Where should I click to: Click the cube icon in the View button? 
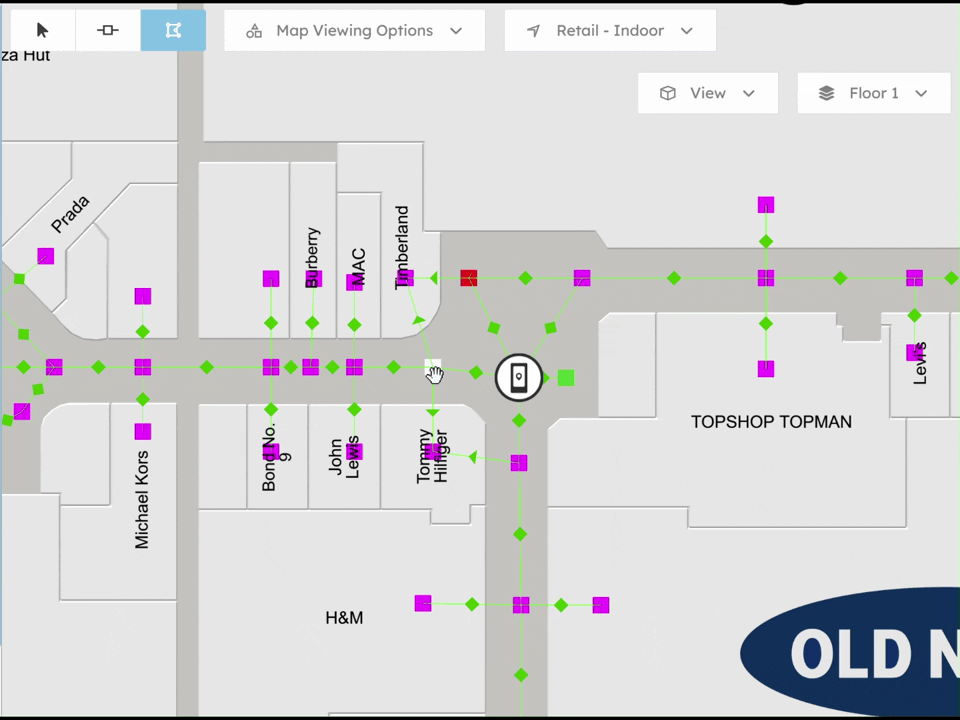[x=667, y=93]
